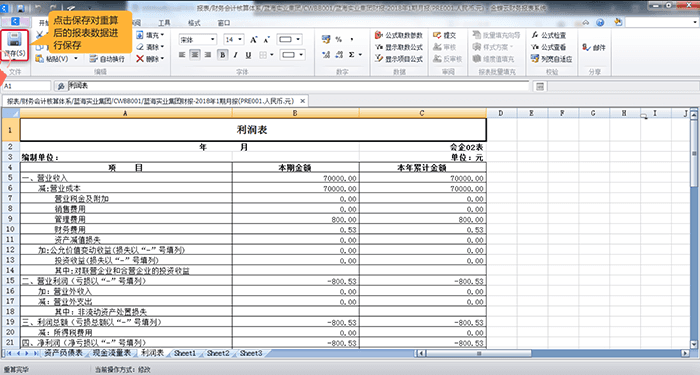The width and height of the screenshot is (700, 375).
Task: Open the Fill (填充) dropdown arrow
Action: pos(162,35)
